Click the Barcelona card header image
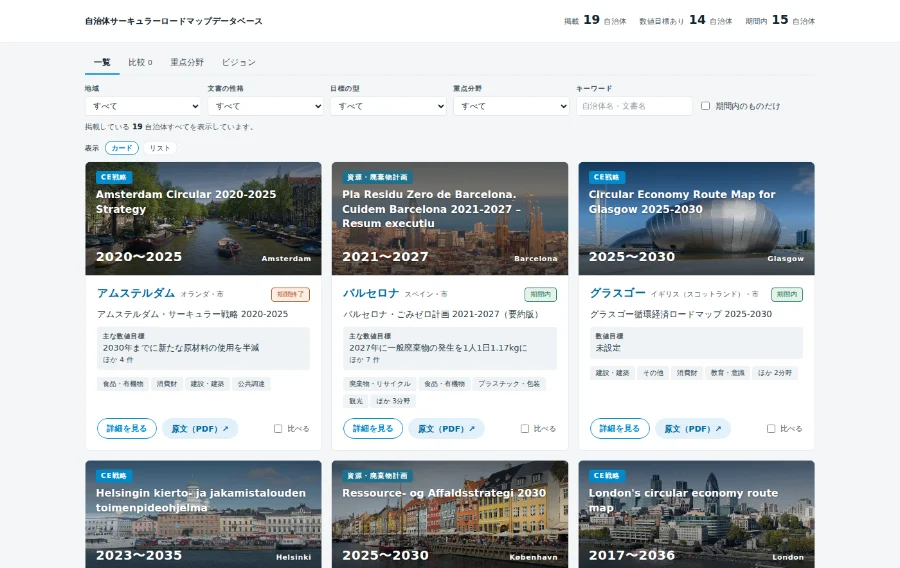 pyautogui.click(x=450, y=219)
